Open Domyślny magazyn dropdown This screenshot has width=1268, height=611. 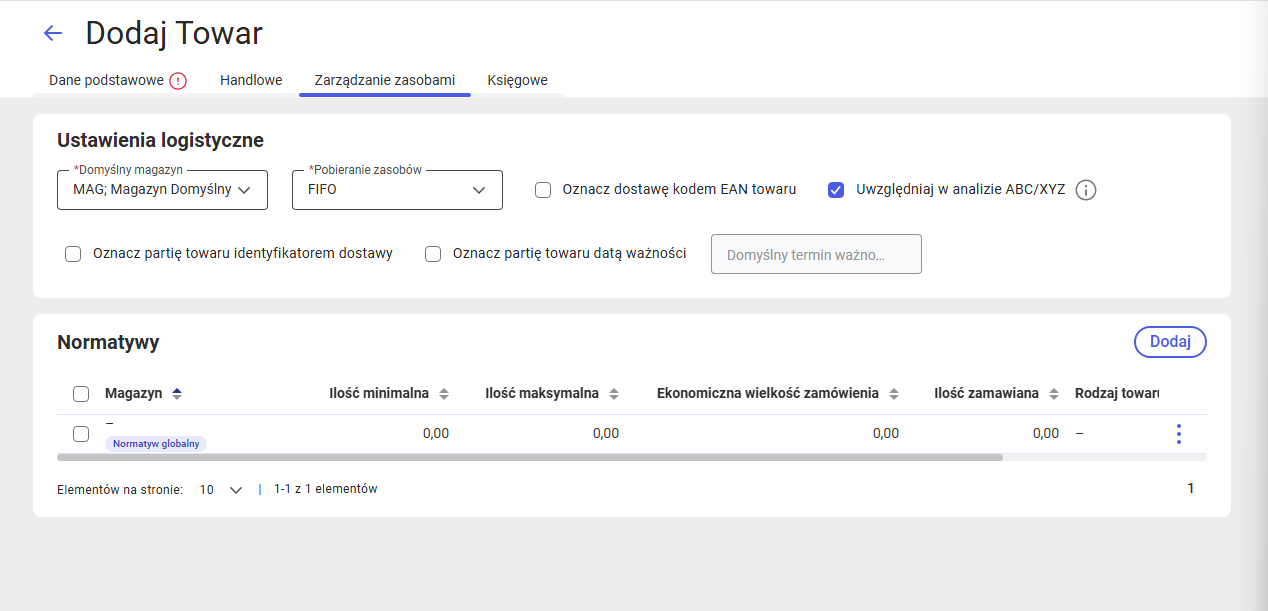click(163, 190)
